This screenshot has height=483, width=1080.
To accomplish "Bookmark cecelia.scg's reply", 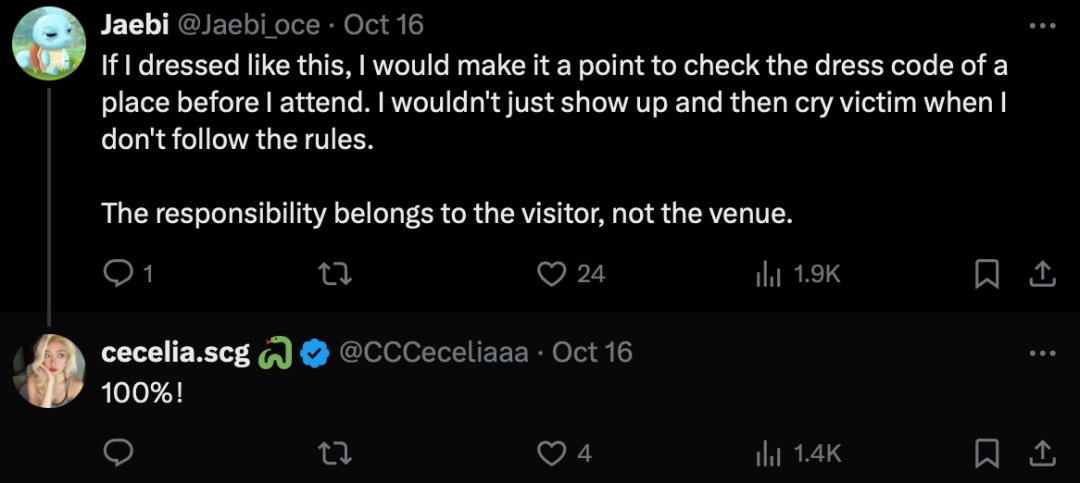I will 987,453.
